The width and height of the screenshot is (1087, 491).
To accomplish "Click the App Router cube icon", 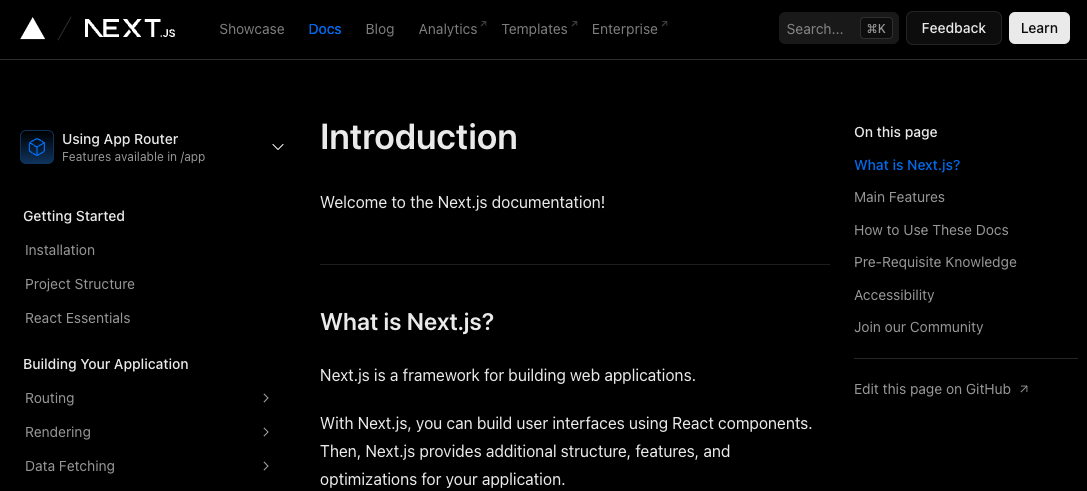I will coord(37,147).
